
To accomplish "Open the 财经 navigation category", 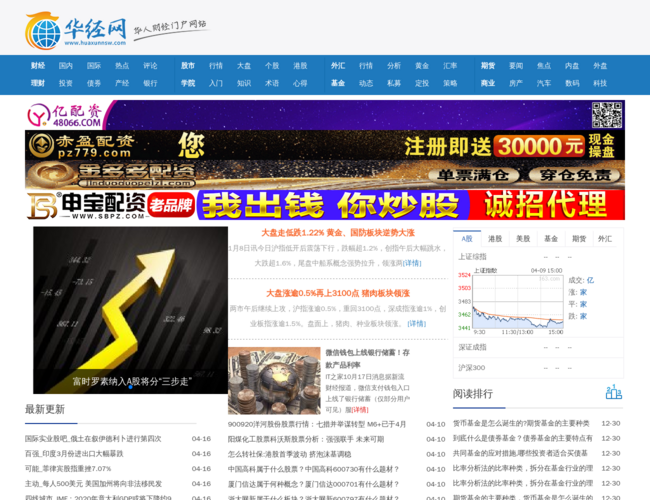I will (38, 66).
